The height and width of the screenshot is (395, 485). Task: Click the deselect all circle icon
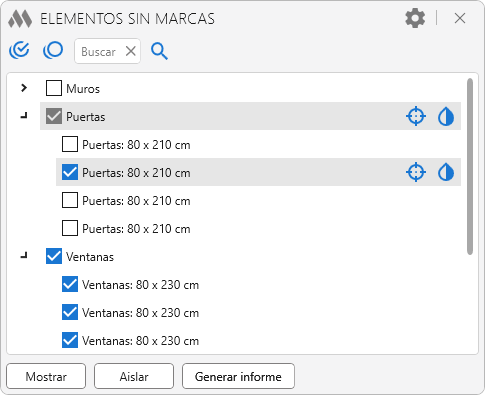click(53, 51)
